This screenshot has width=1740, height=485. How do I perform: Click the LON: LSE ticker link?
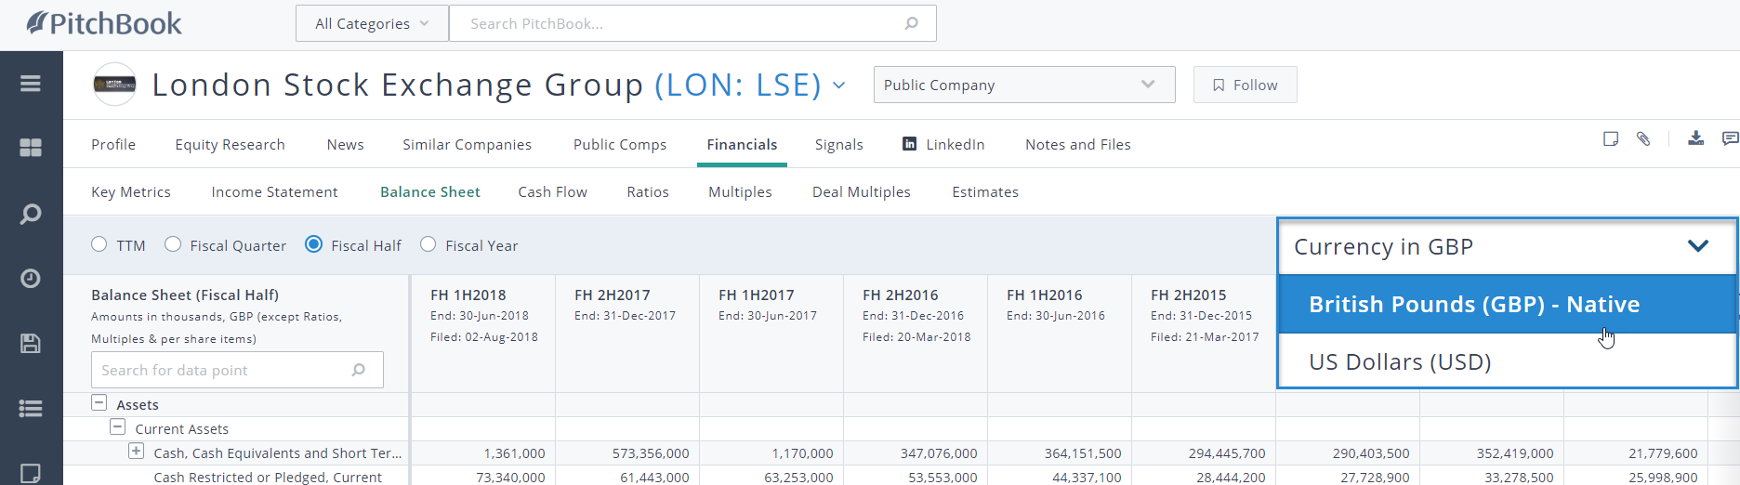click(738, 84)
